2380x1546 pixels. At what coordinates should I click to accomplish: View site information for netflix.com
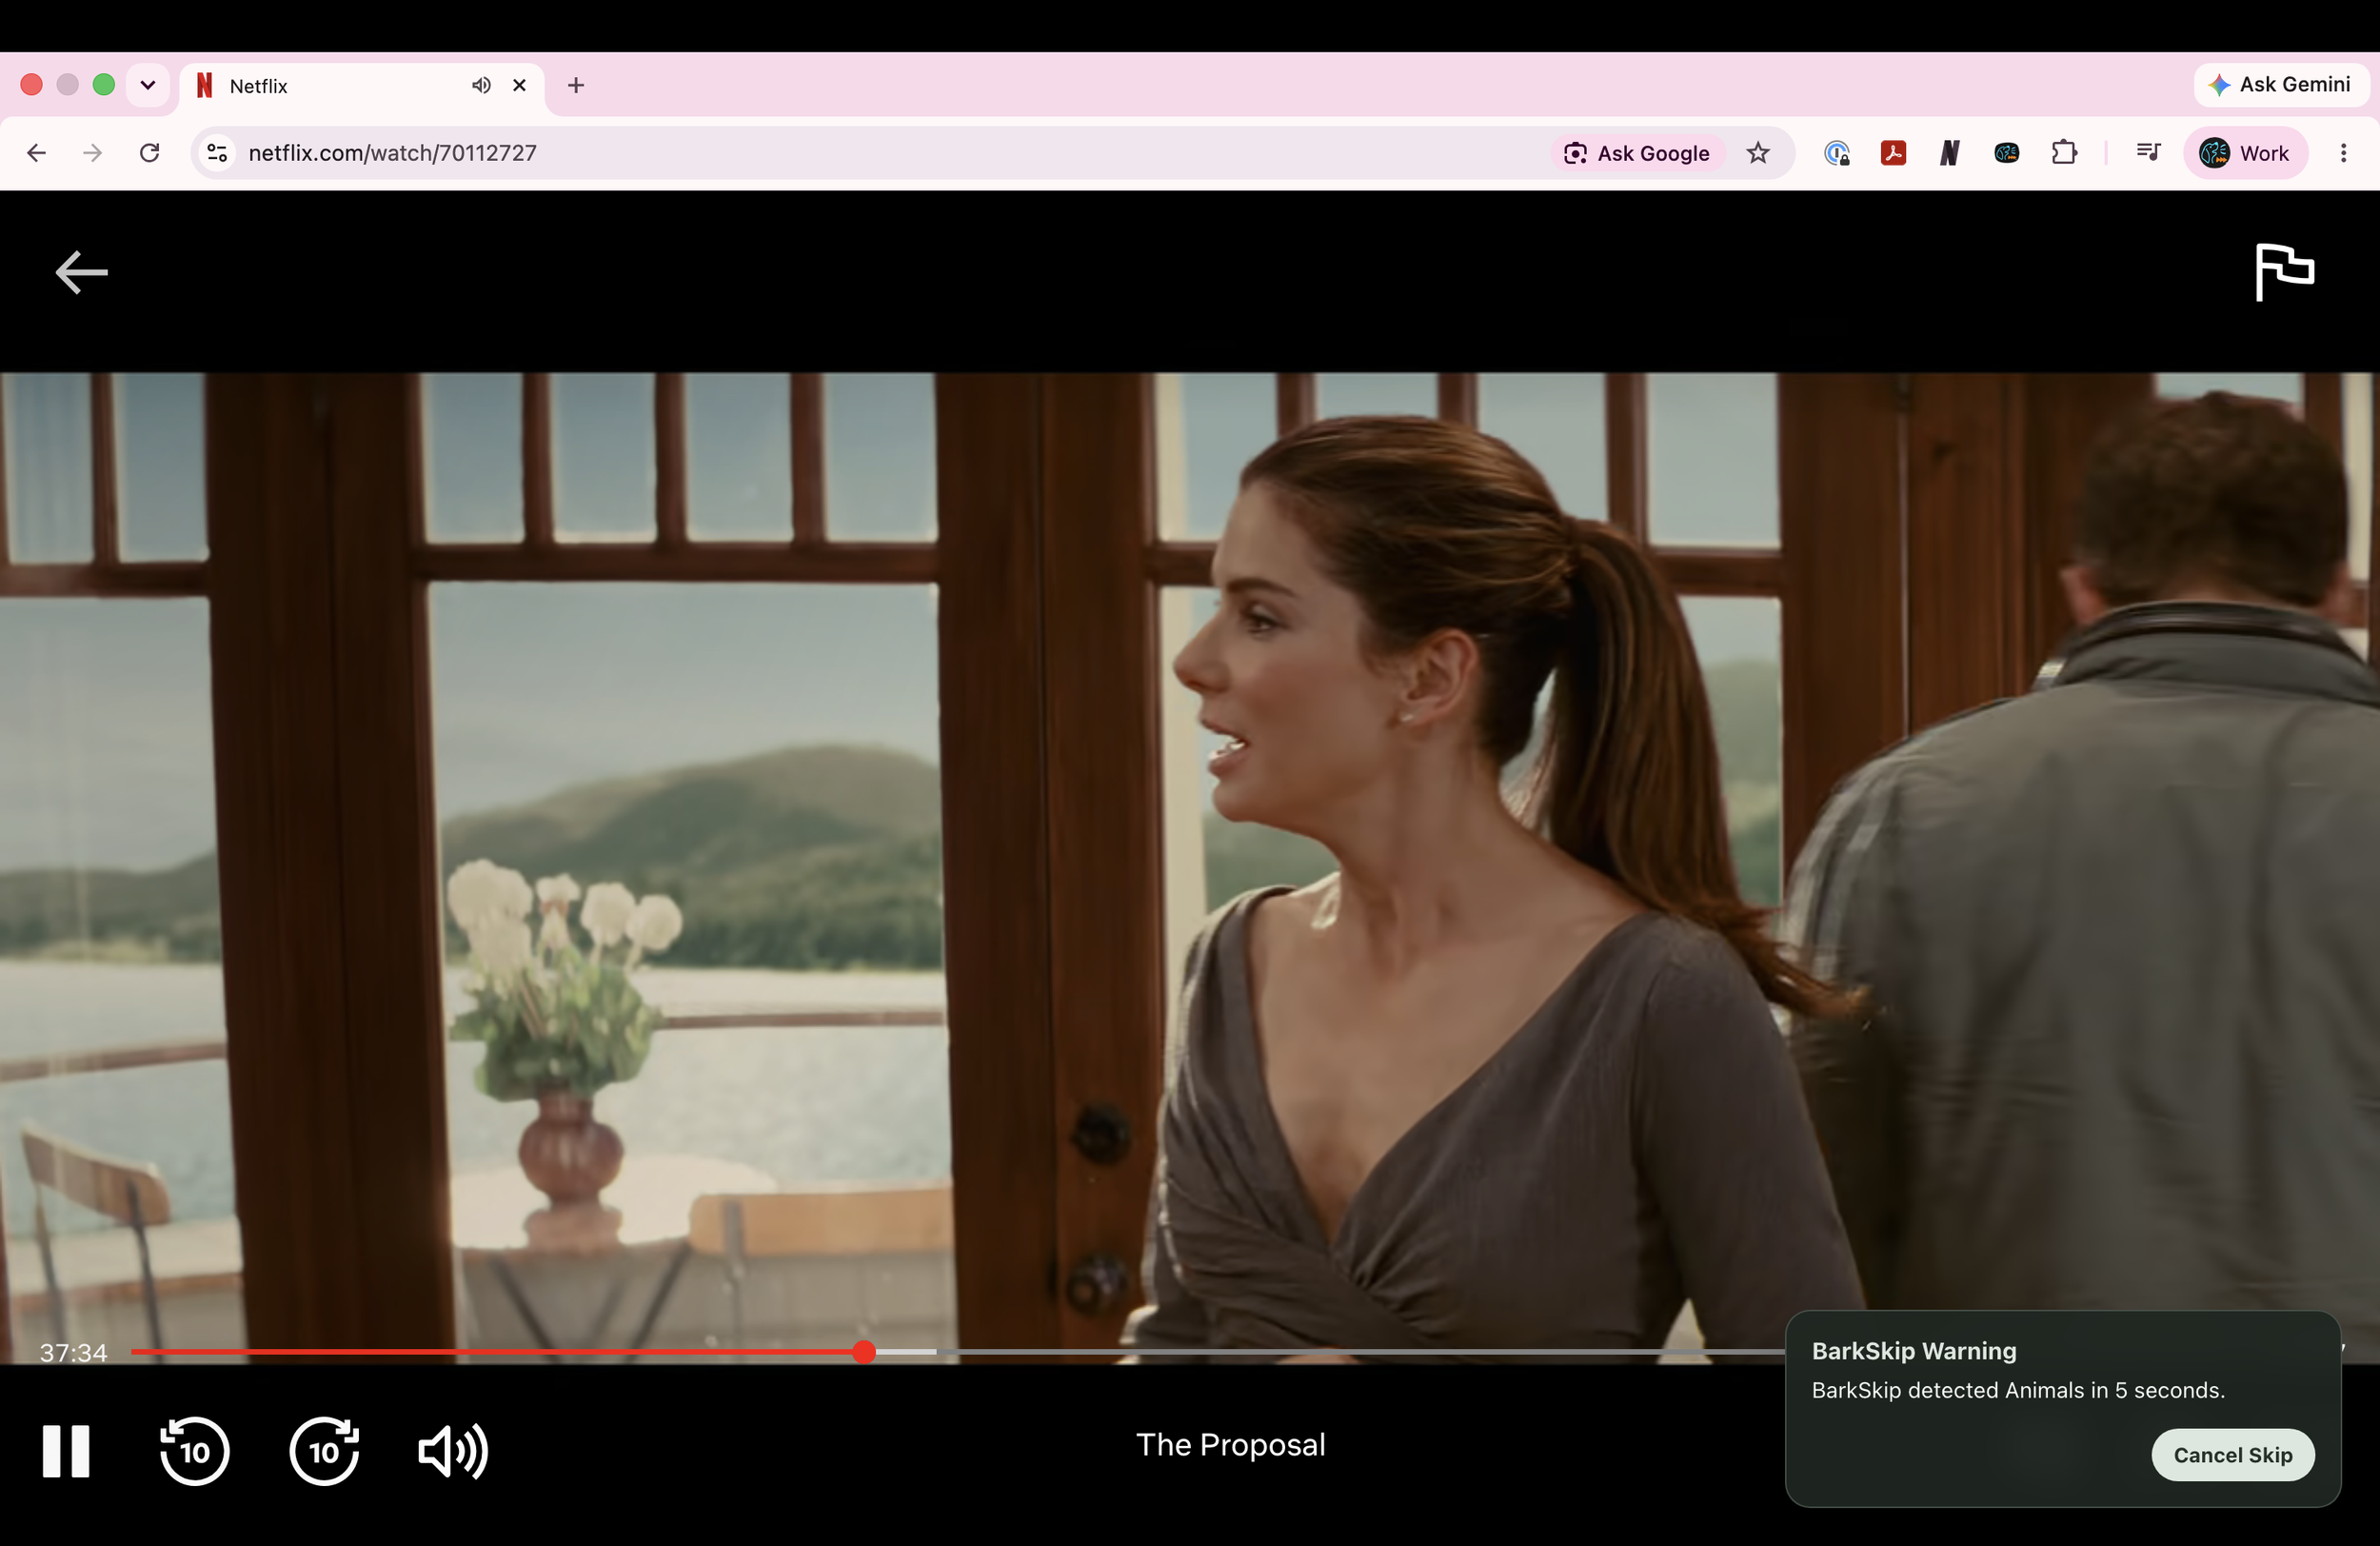(217, 153)
